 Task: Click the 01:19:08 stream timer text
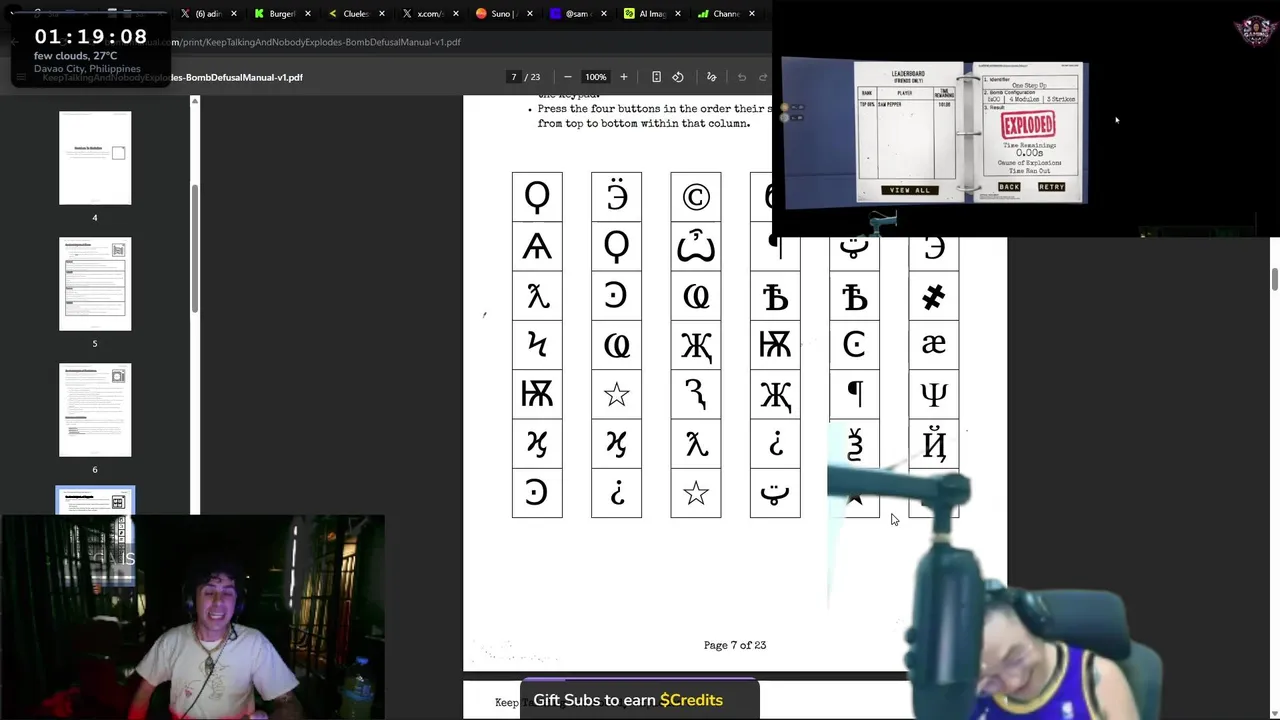91,37
